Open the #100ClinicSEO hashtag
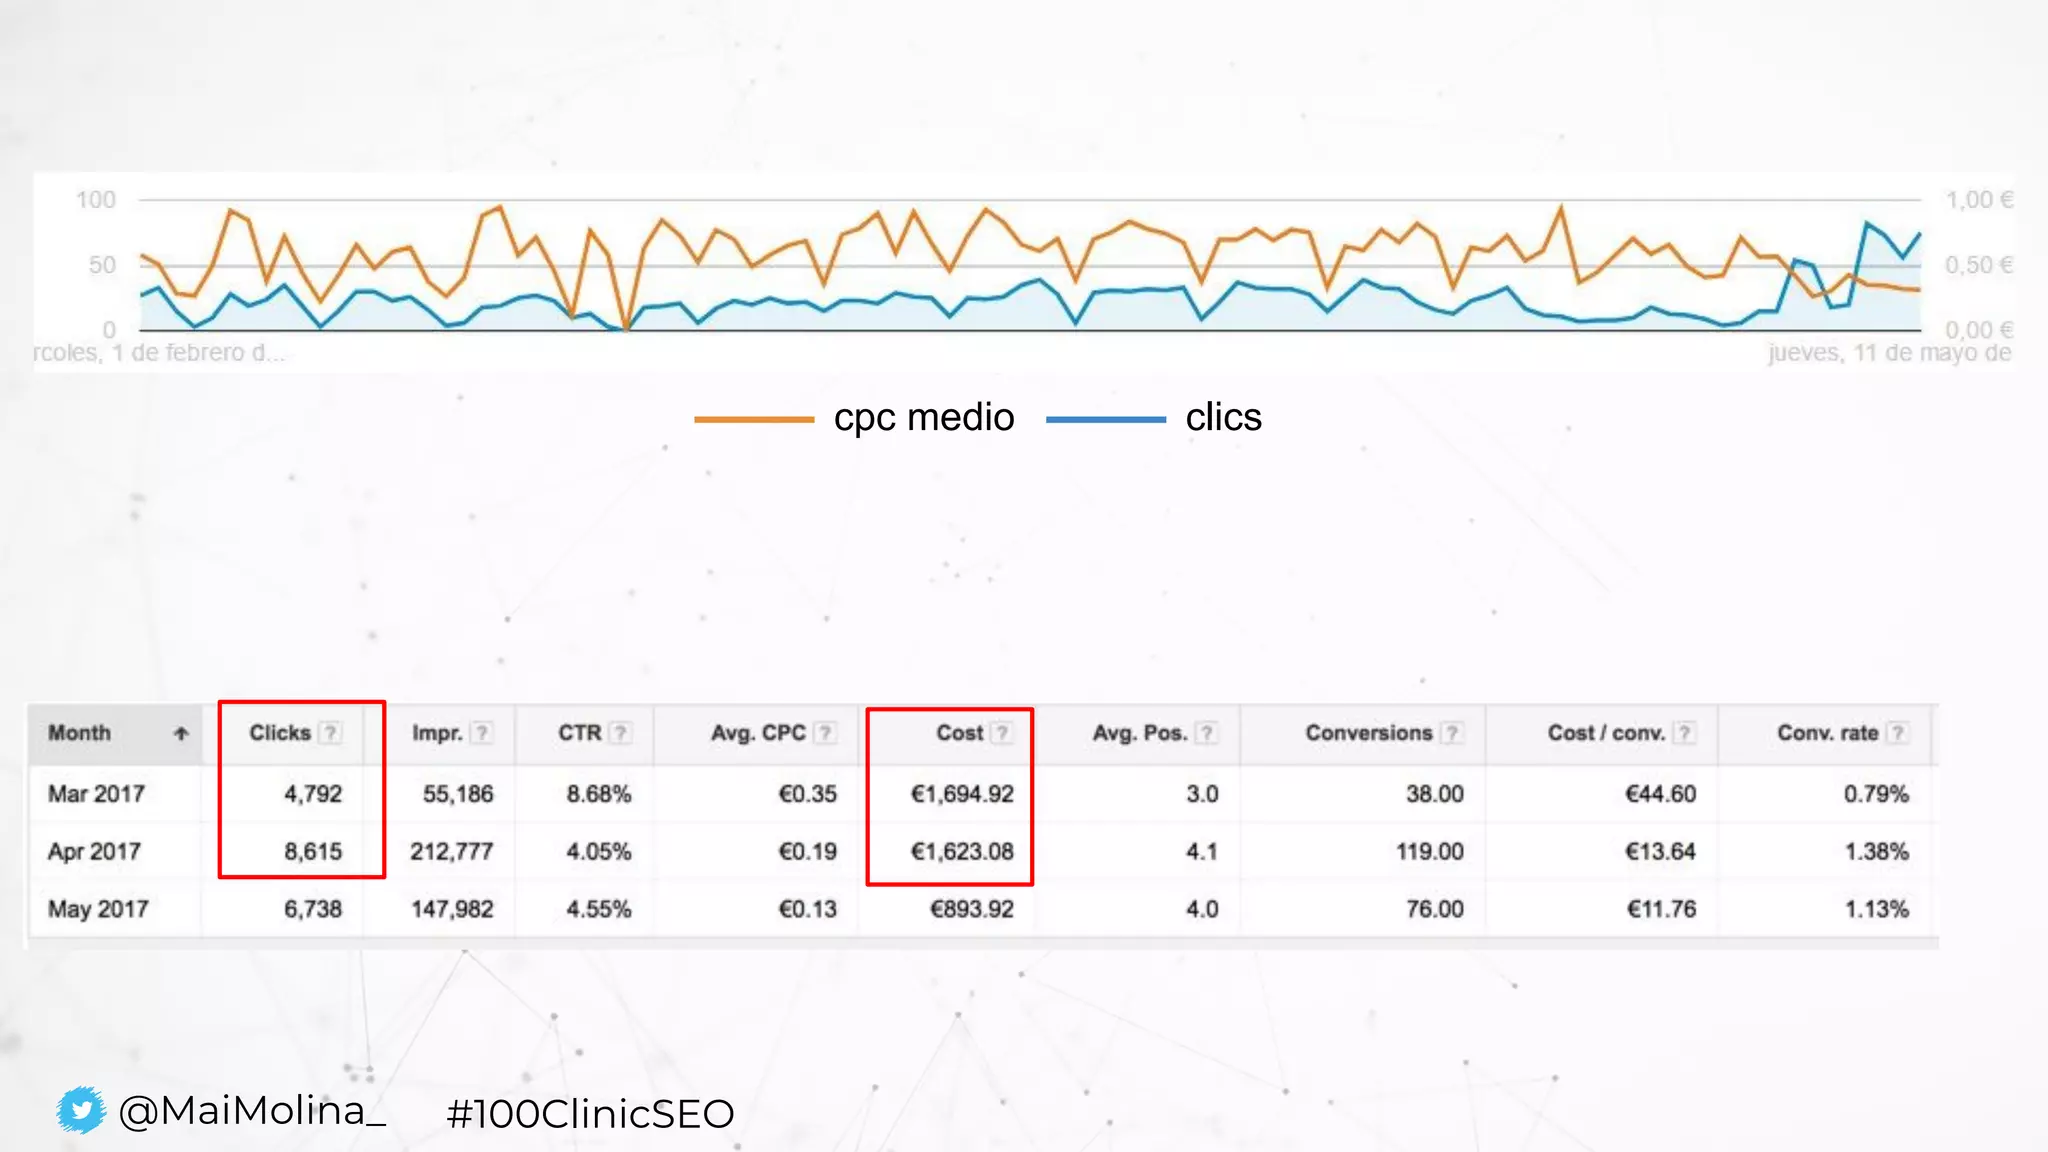 (x=590, y=1114)
